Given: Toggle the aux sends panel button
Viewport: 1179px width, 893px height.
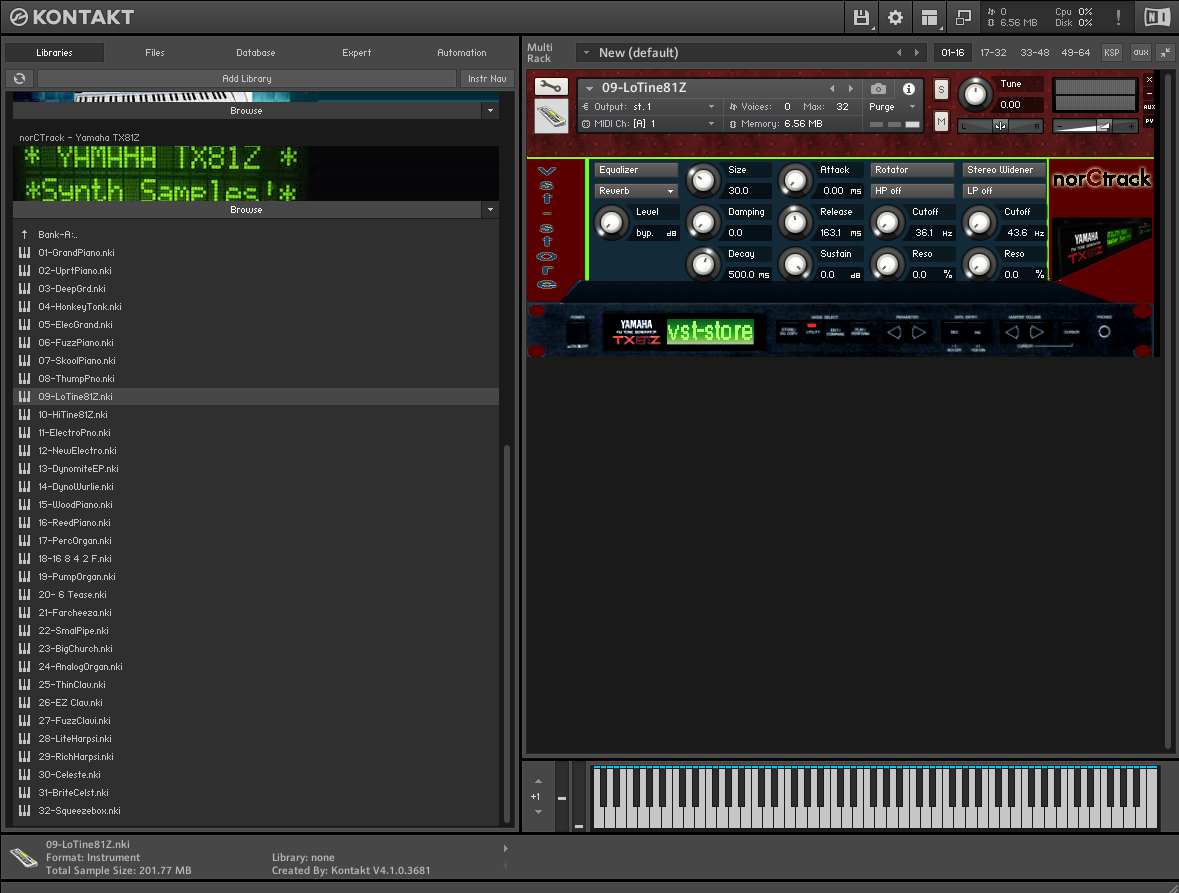Looking at the screenshot, I should pyautogui.click(x=1141, y=53).
